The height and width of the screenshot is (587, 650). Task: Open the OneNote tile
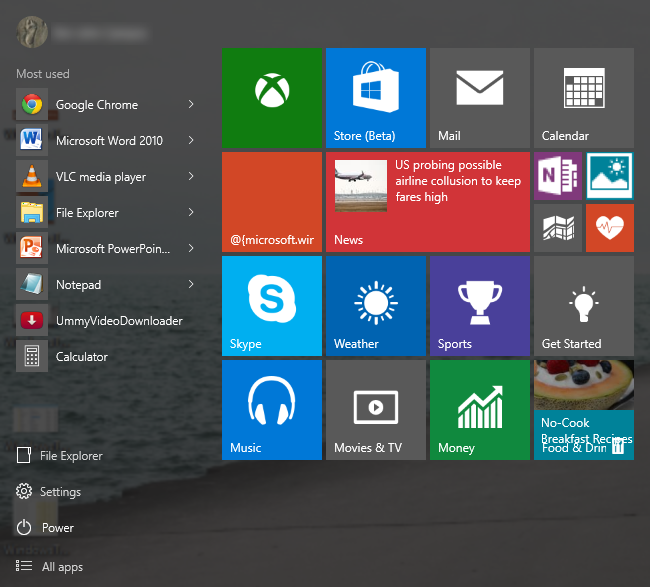[x=558, y=176]
